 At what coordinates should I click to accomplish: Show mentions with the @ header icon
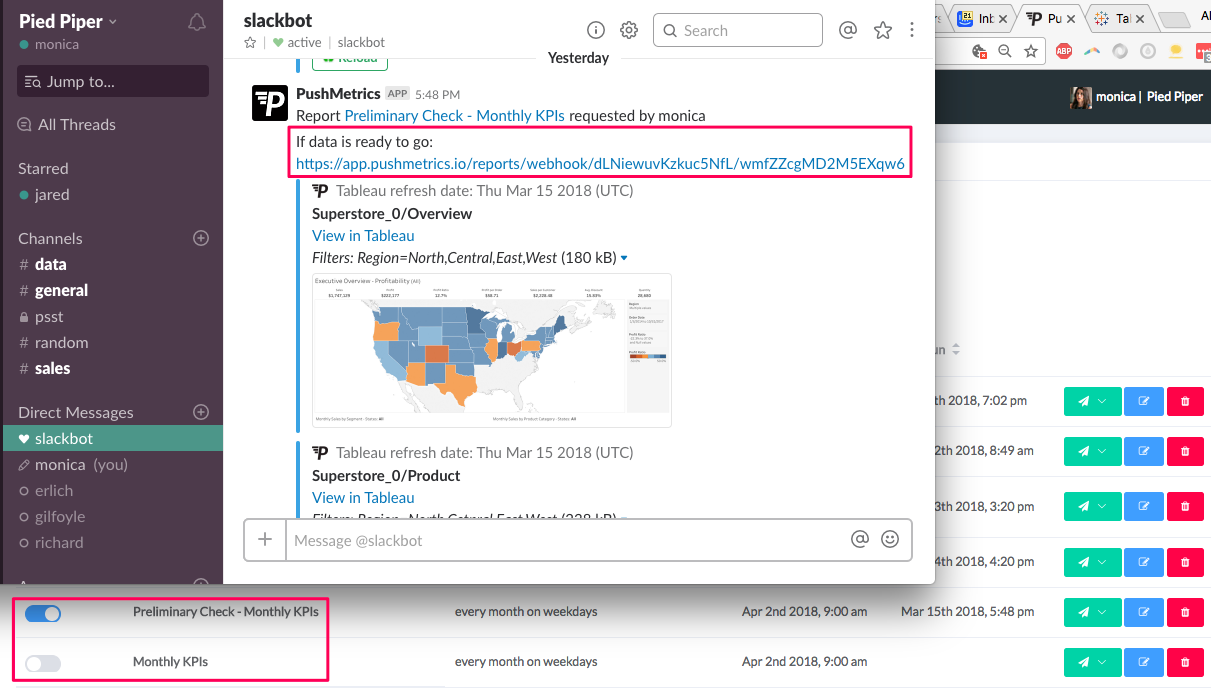coord(848,30)
